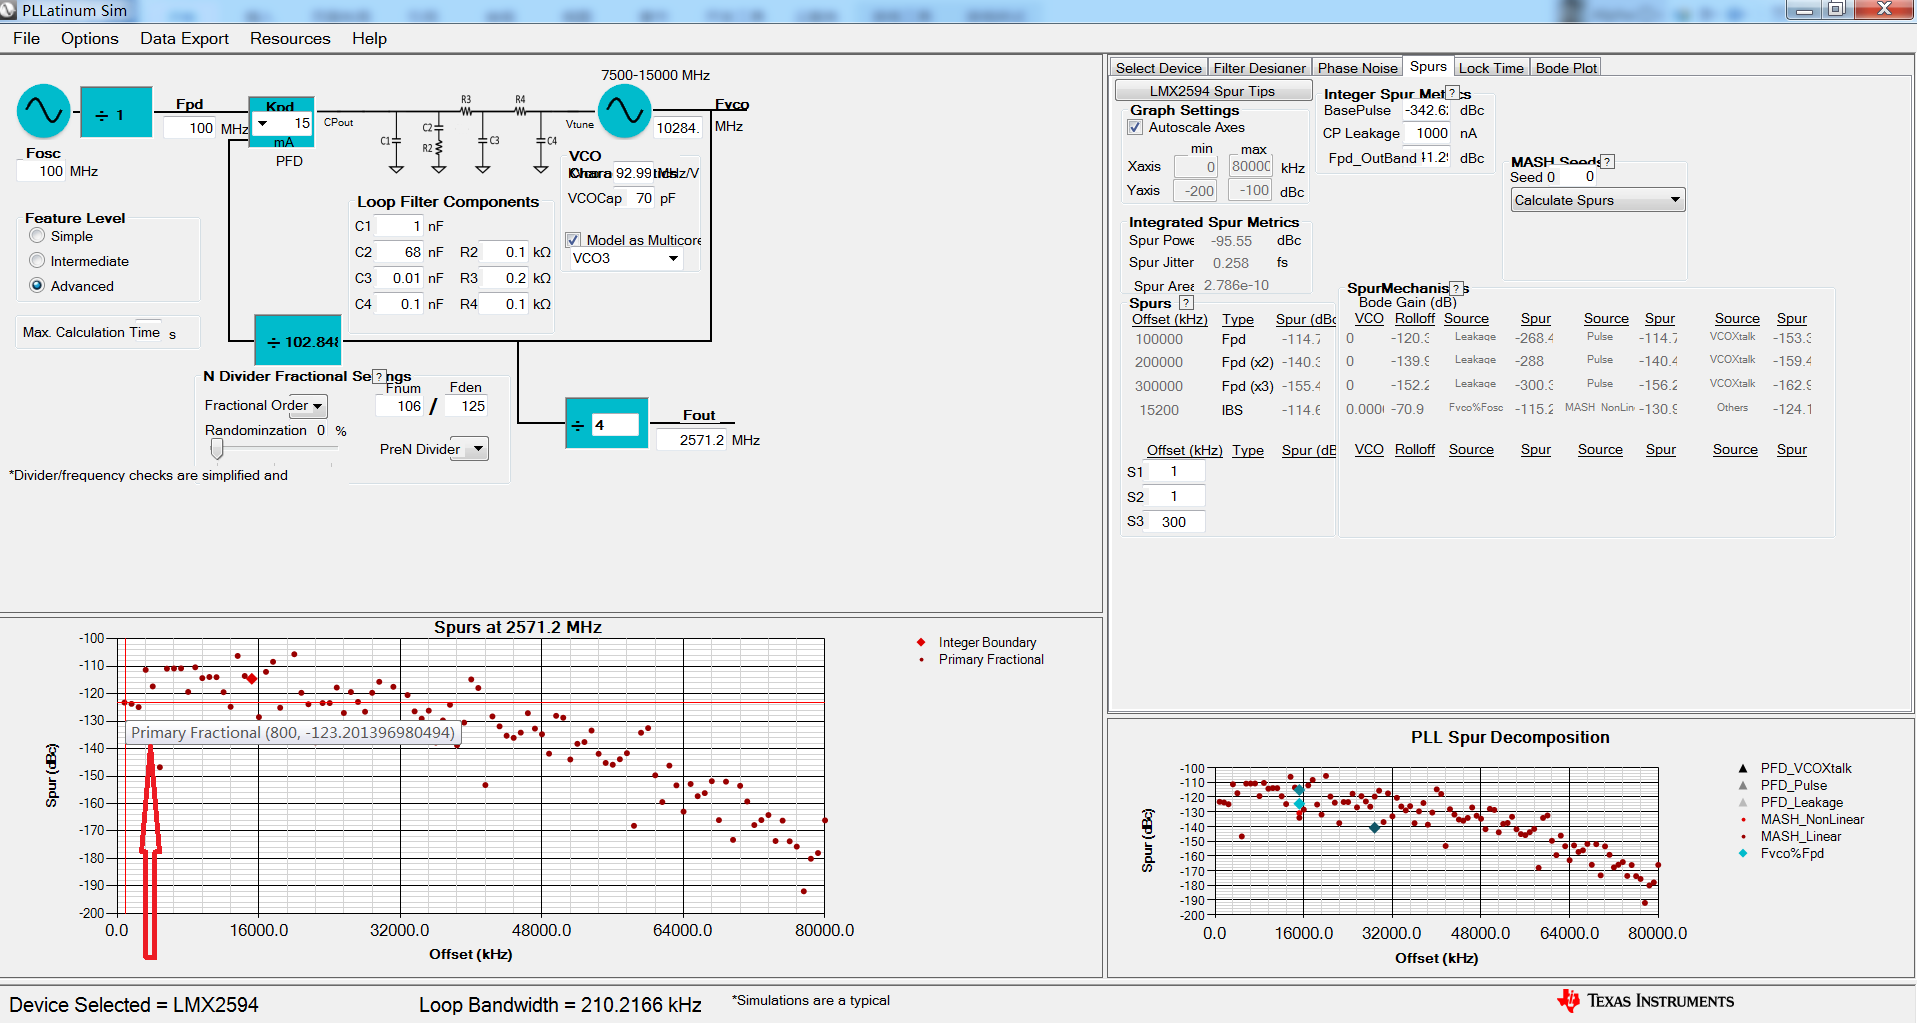Click the output divider value field
The width and height of the screenshot is (1917, 1023).
pyautogui.click(x=614, y=425)
